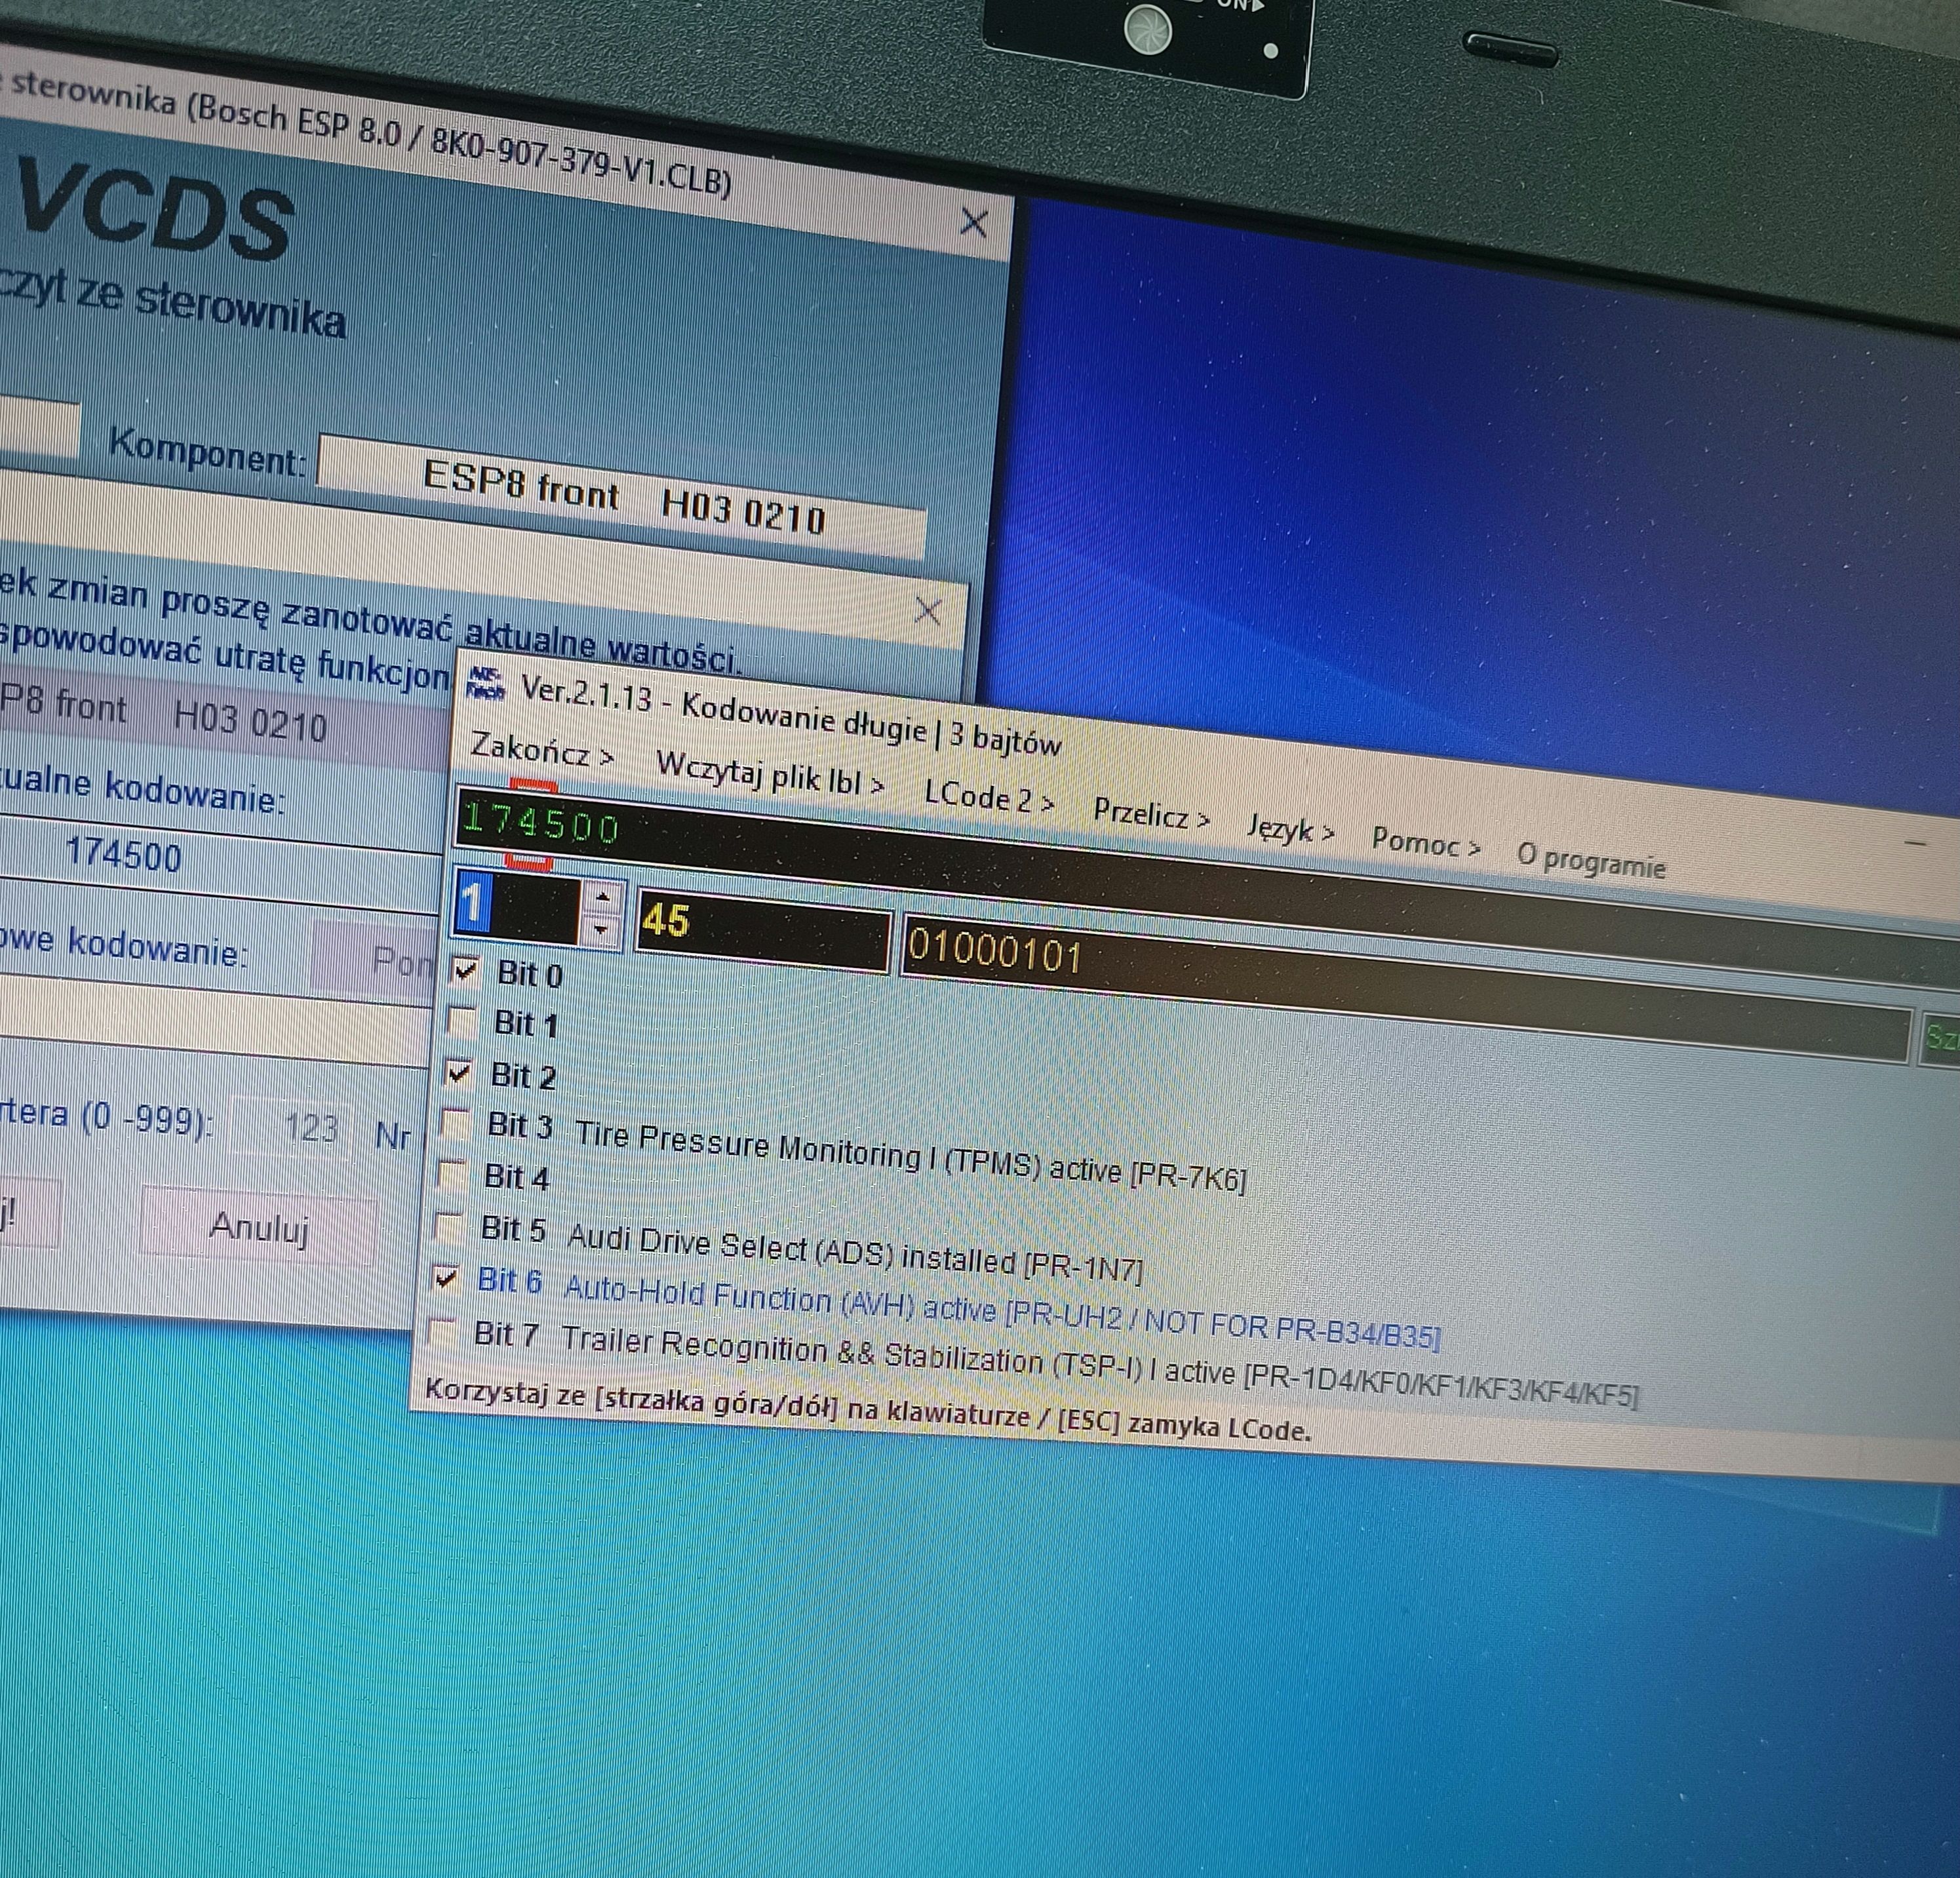Minimize the Kodowanie długie window
The image size is (1960, 1878).
(x=1915, y=844)
